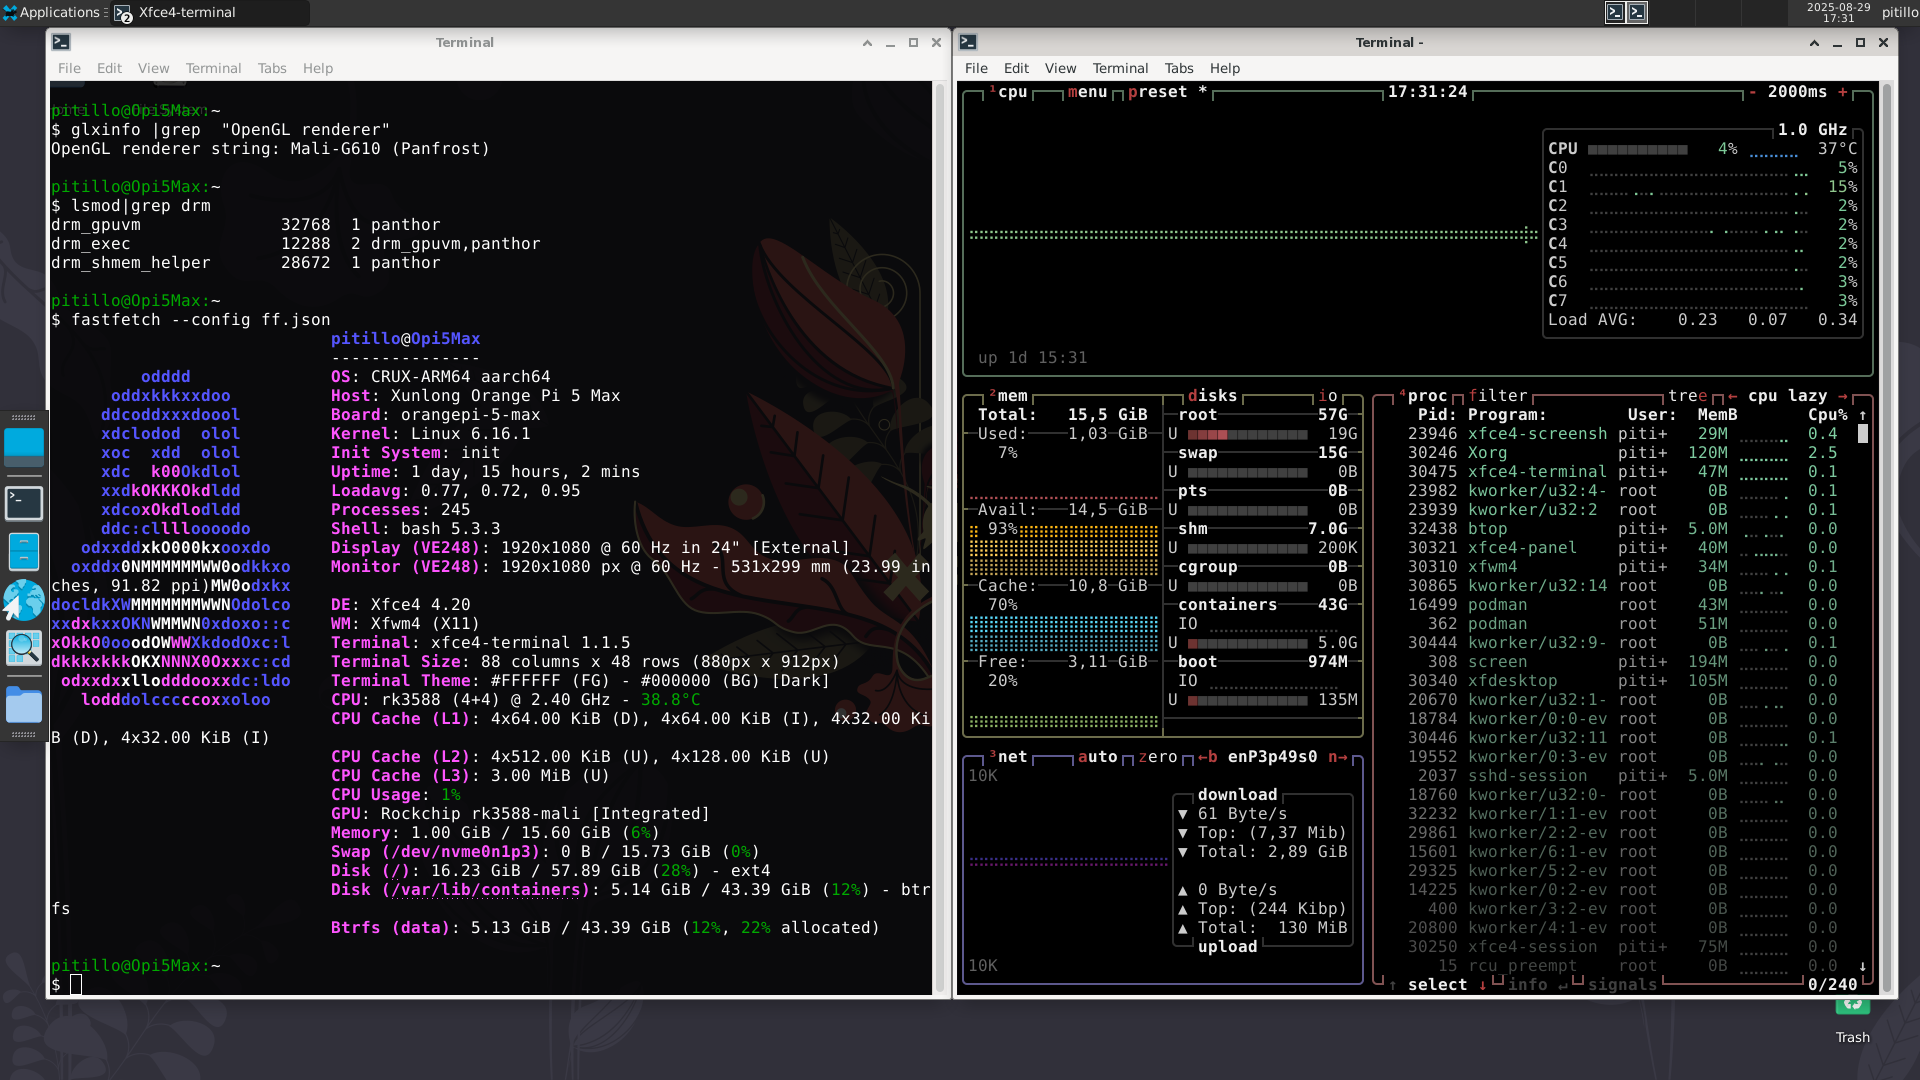Click filter to search btop processes

coord(1500,395)
